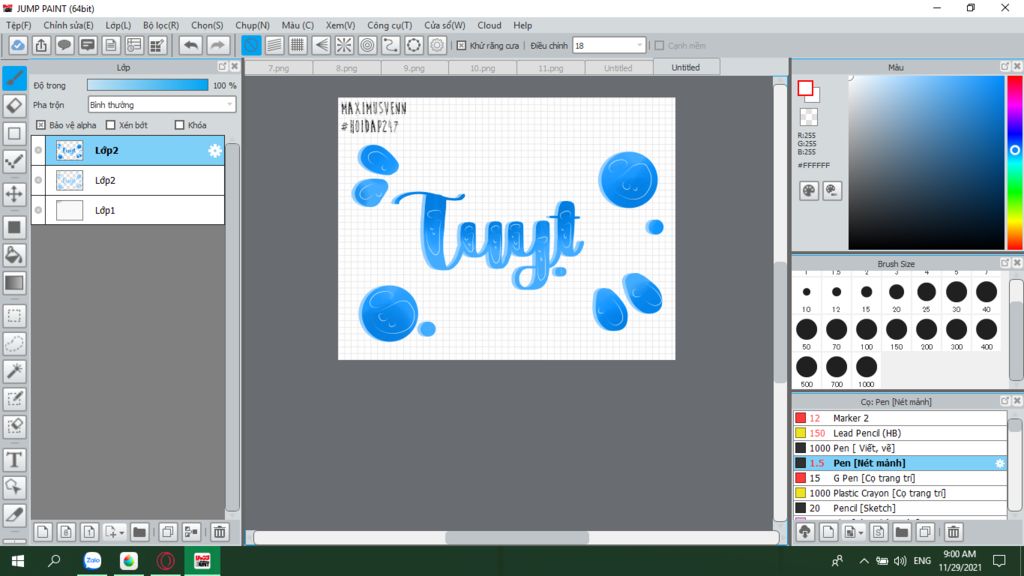Image resolution: width=1024 pixels, height=576 pixels.
Task: Click the cloud sync toolbar icon
Action: point(18,45)
